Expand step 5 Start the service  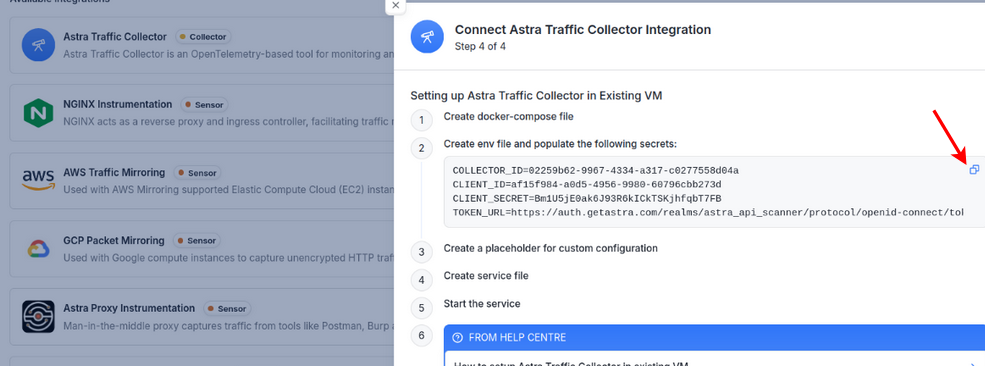click(x=482, y=304)
